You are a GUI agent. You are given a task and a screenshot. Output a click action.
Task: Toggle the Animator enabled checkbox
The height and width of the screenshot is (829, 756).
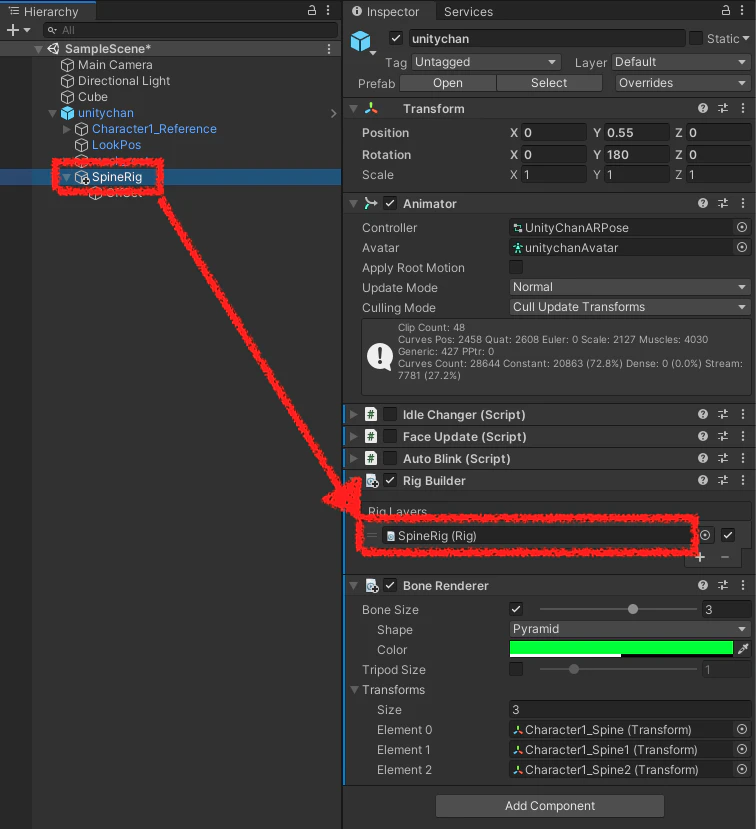click(x=390, y=203)
